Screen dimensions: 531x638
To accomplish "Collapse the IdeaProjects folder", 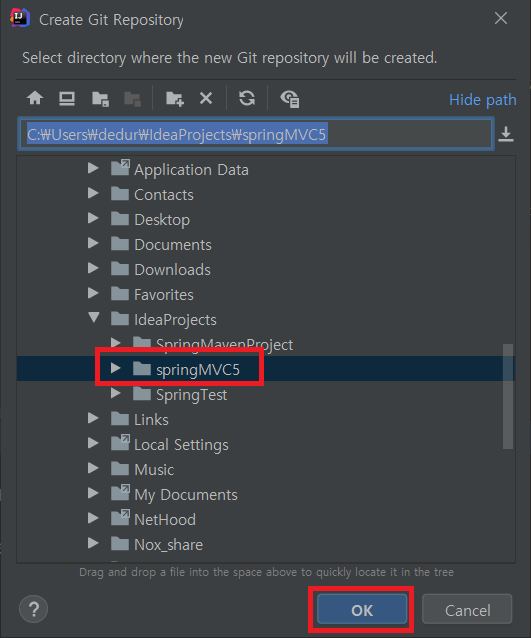I will [94, 317].
